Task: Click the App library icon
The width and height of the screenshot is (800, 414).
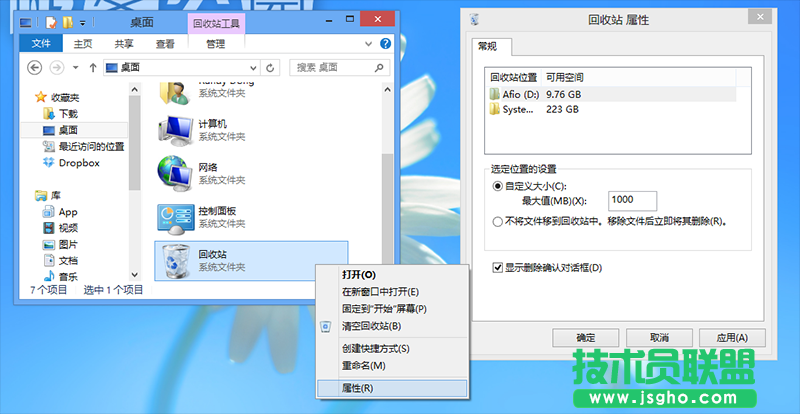Action: click(x=48, y=211)
